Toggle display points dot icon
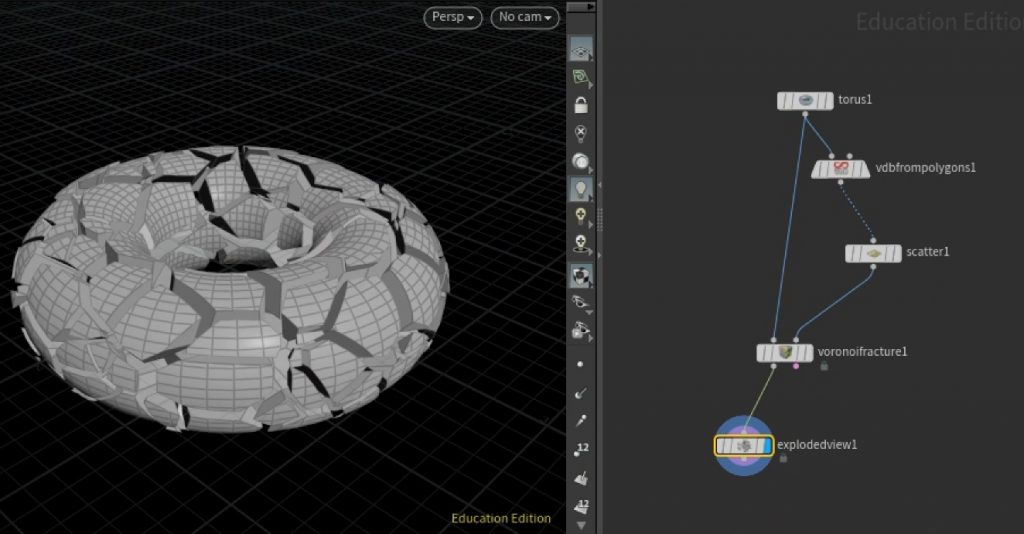 [x=580, y=364]
